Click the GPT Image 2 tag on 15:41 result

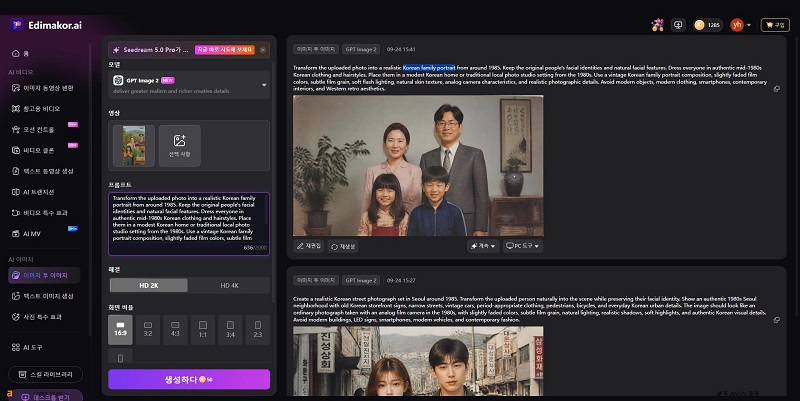pyautogui.click(x=361, y=49)
